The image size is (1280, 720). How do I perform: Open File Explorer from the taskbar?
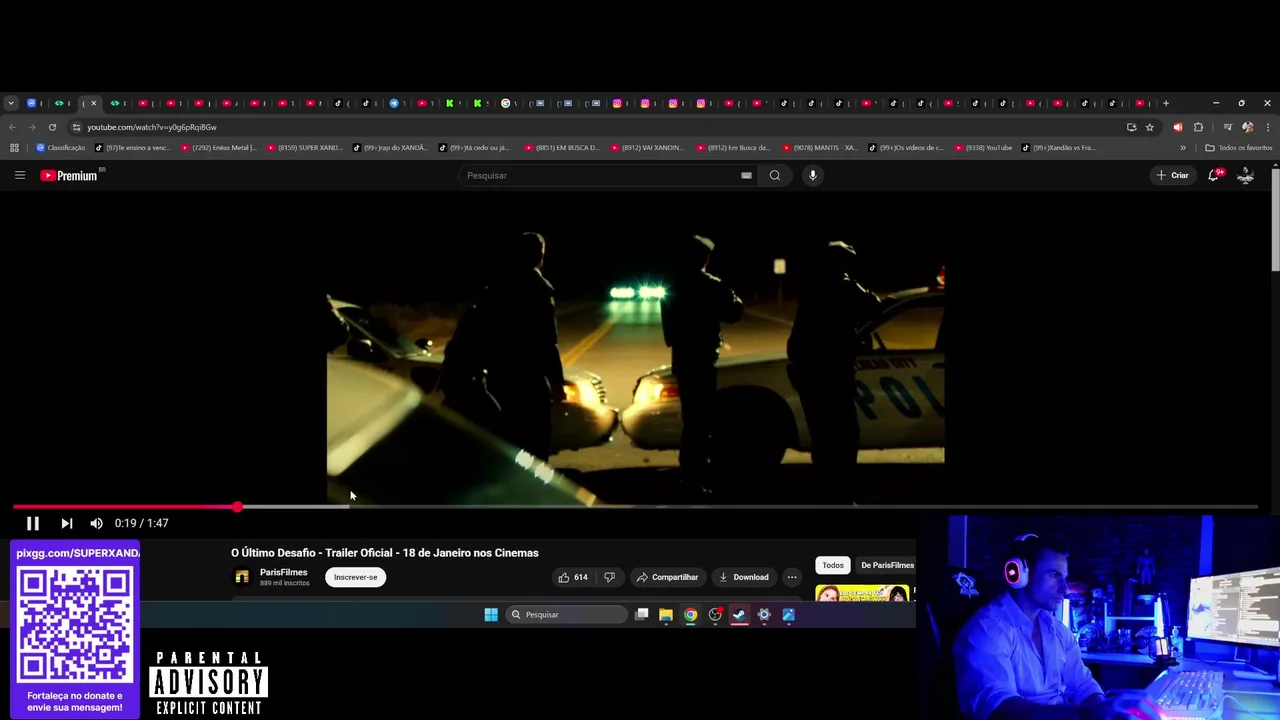pyautogui.click(x=666, y=615)
